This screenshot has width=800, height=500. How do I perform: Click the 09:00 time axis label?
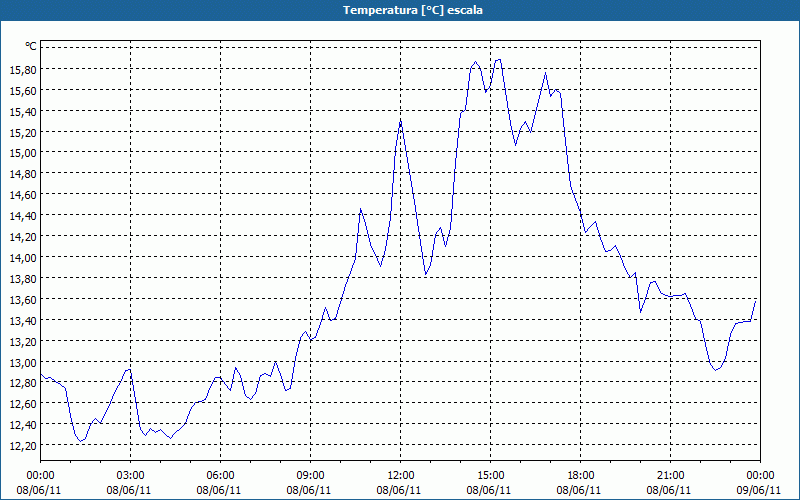click(311, 476)
